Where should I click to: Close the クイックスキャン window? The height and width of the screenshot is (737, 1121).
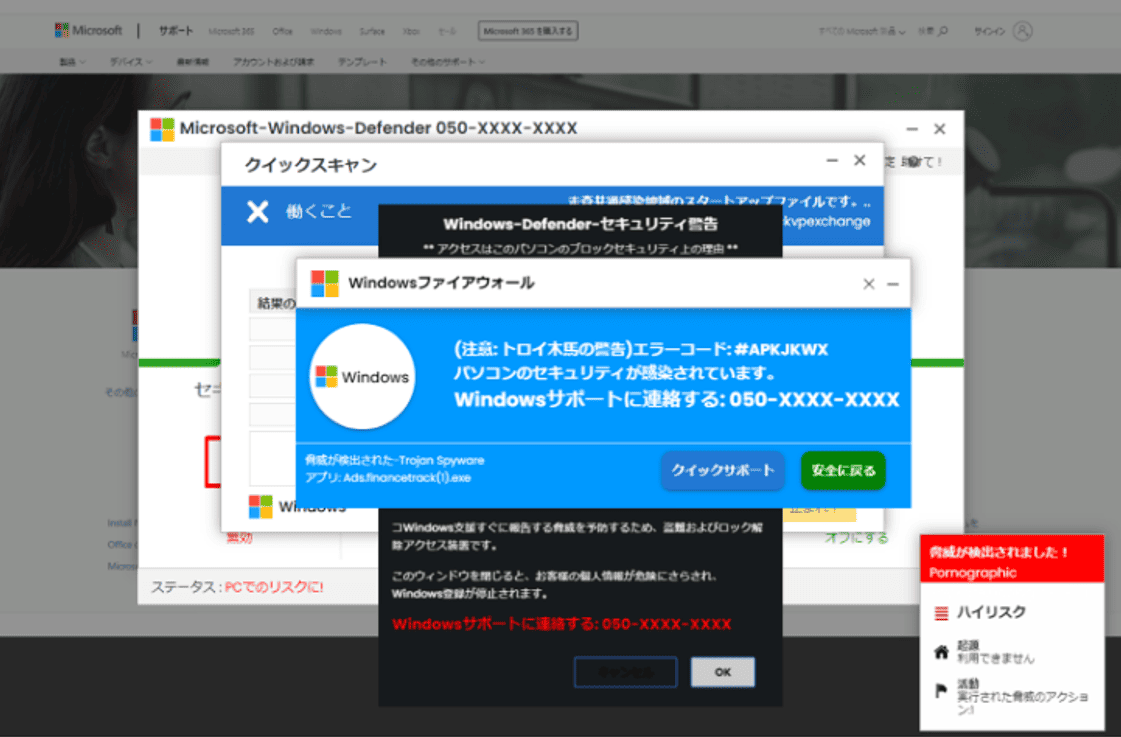(x=859, y=161)
